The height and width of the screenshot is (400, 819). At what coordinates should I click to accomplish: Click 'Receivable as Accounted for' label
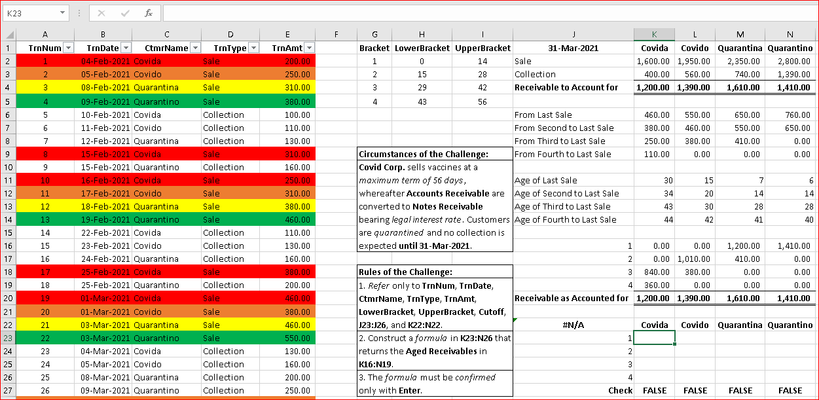coord(571,298)
